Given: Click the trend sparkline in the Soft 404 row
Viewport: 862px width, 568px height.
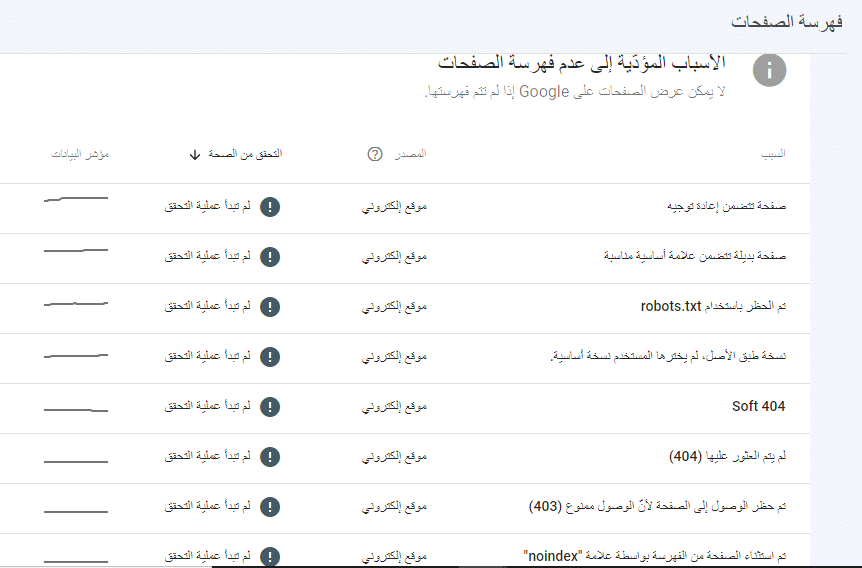Looking at the screenshot, I should (76, 410).
